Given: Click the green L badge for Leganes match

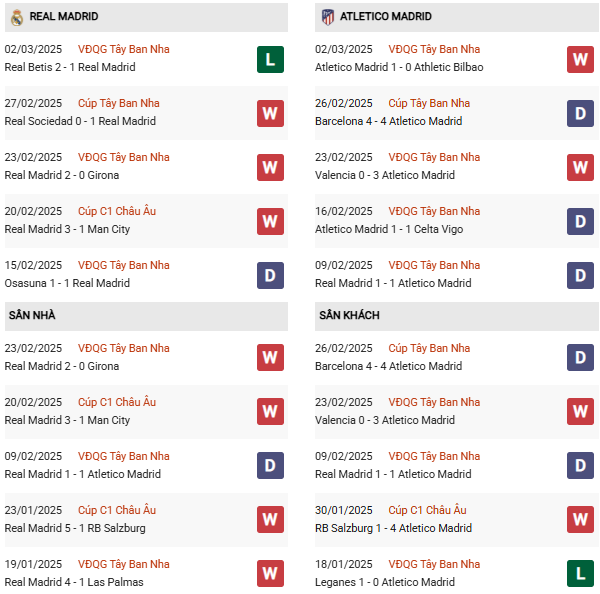Looking at the screenshot, I should click(580, 574).
